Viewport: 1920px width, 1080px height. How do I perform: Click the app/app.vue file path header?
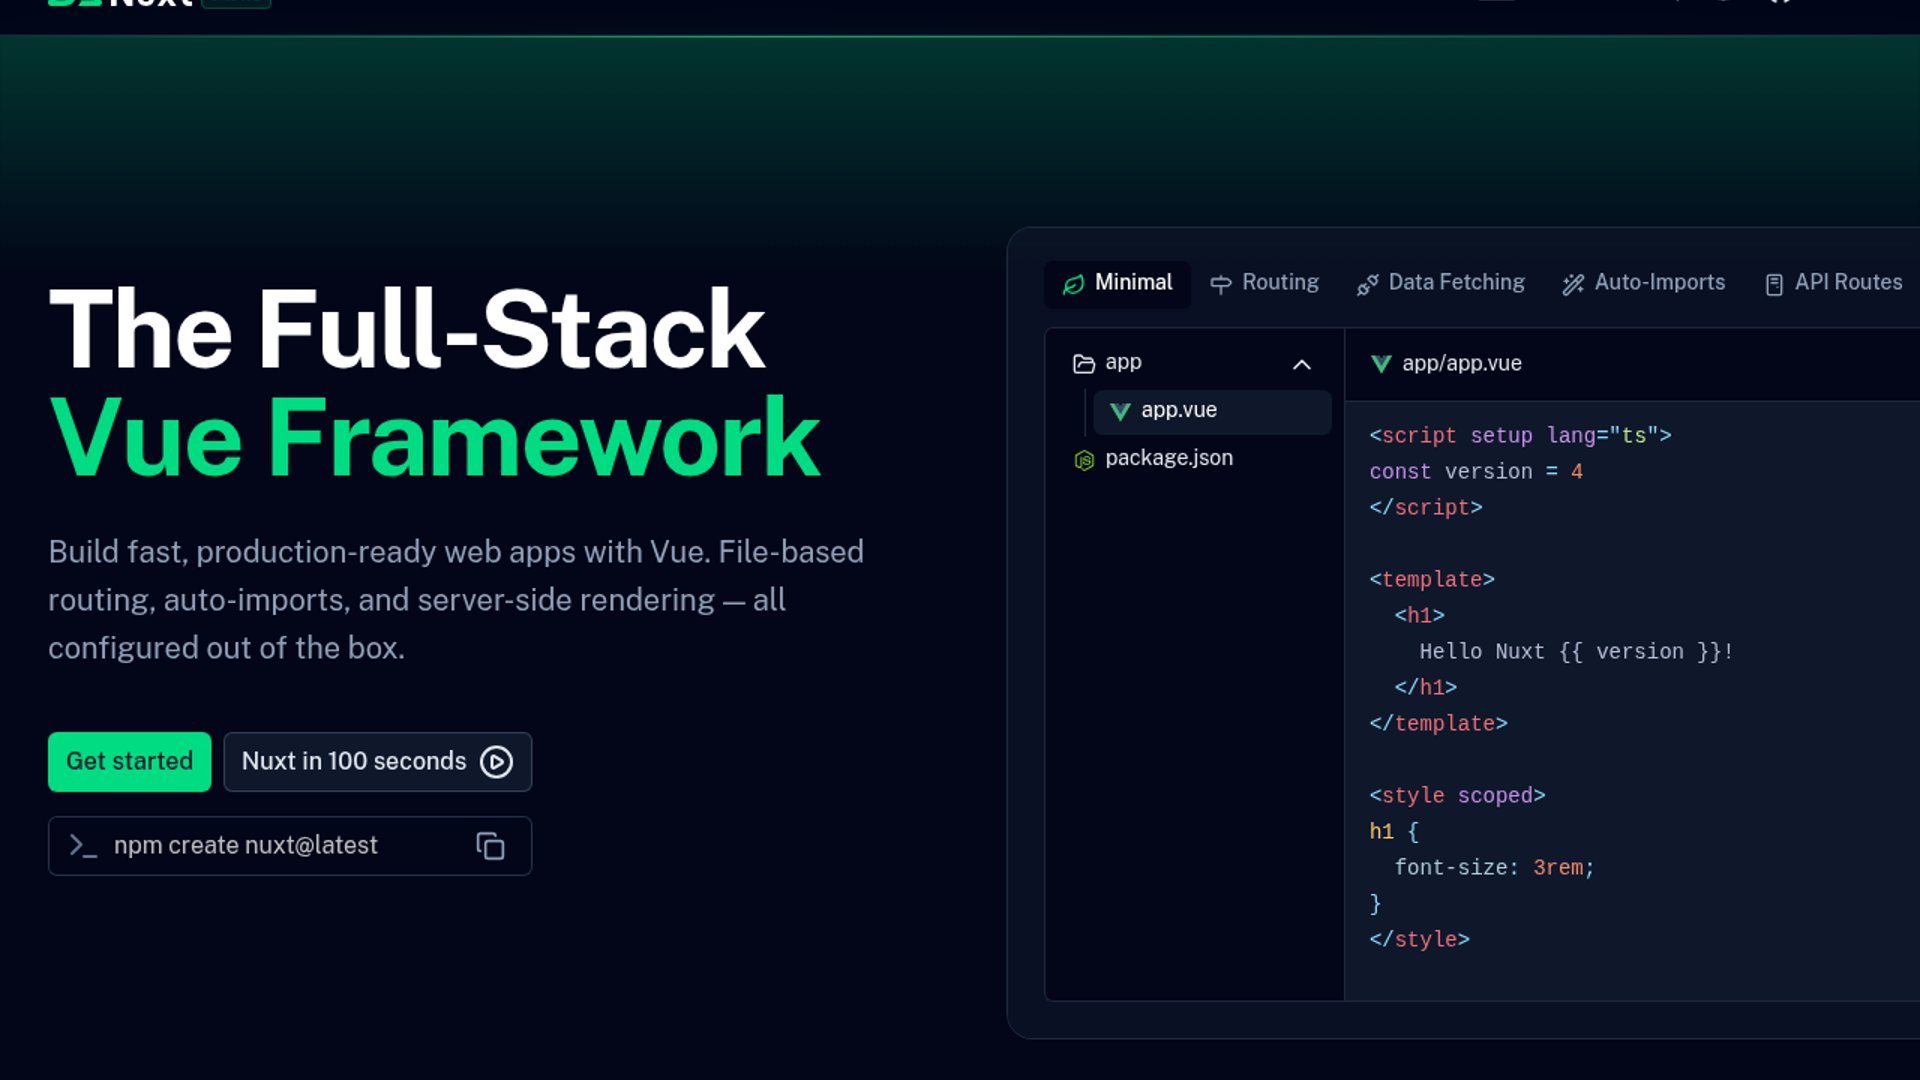(1461, 364)
